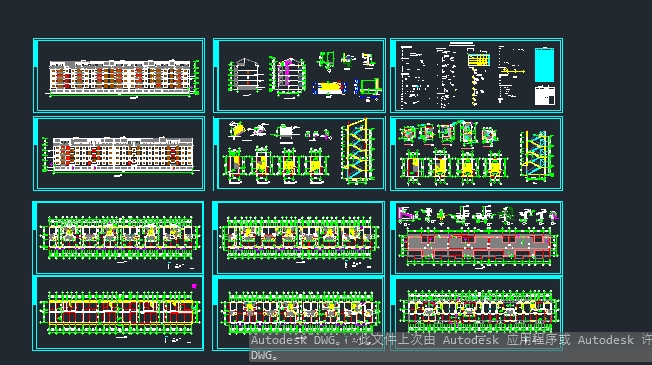652x365 pixels.
Task: Select the roof plan sheet with gray fill
Action: (x=477, y=237)
